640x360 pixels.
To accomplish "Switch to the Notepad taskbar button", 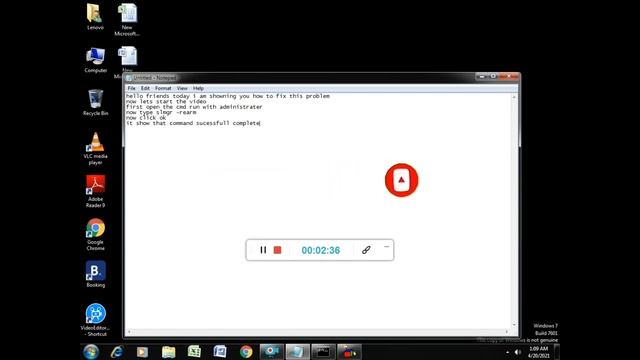I will coord(297,351).
